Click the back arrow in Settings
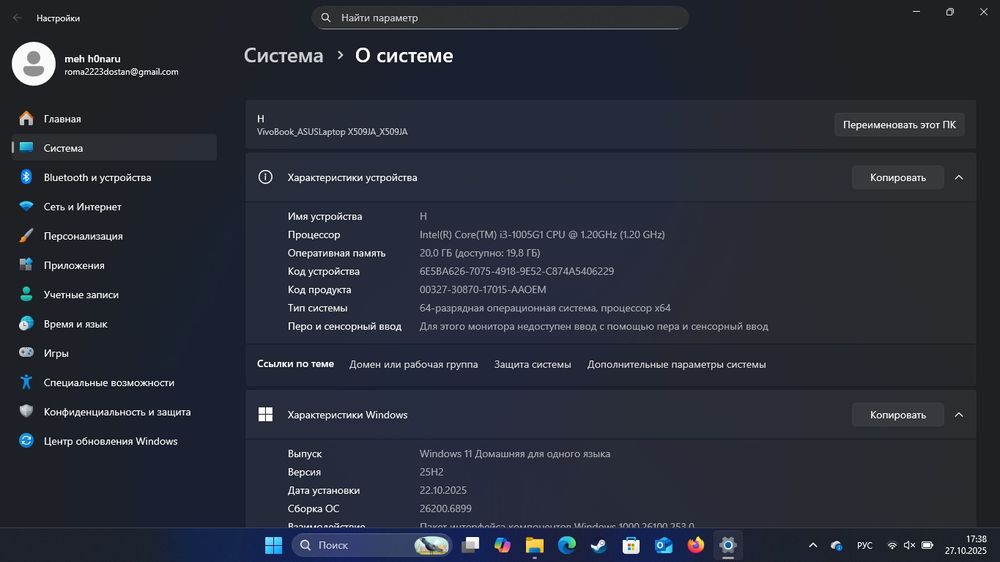The image size is (1000, 562). (x=17, y=18)
